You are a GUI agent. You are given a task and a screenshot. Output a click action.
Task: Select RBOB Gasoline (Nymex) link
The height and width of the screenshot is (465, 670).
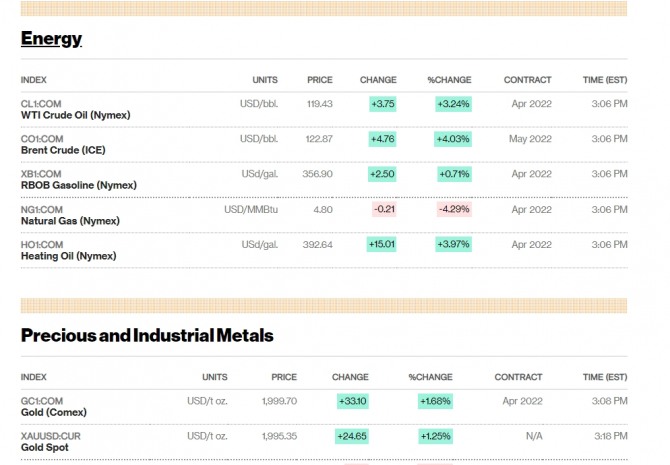click(x=78, y=185)
